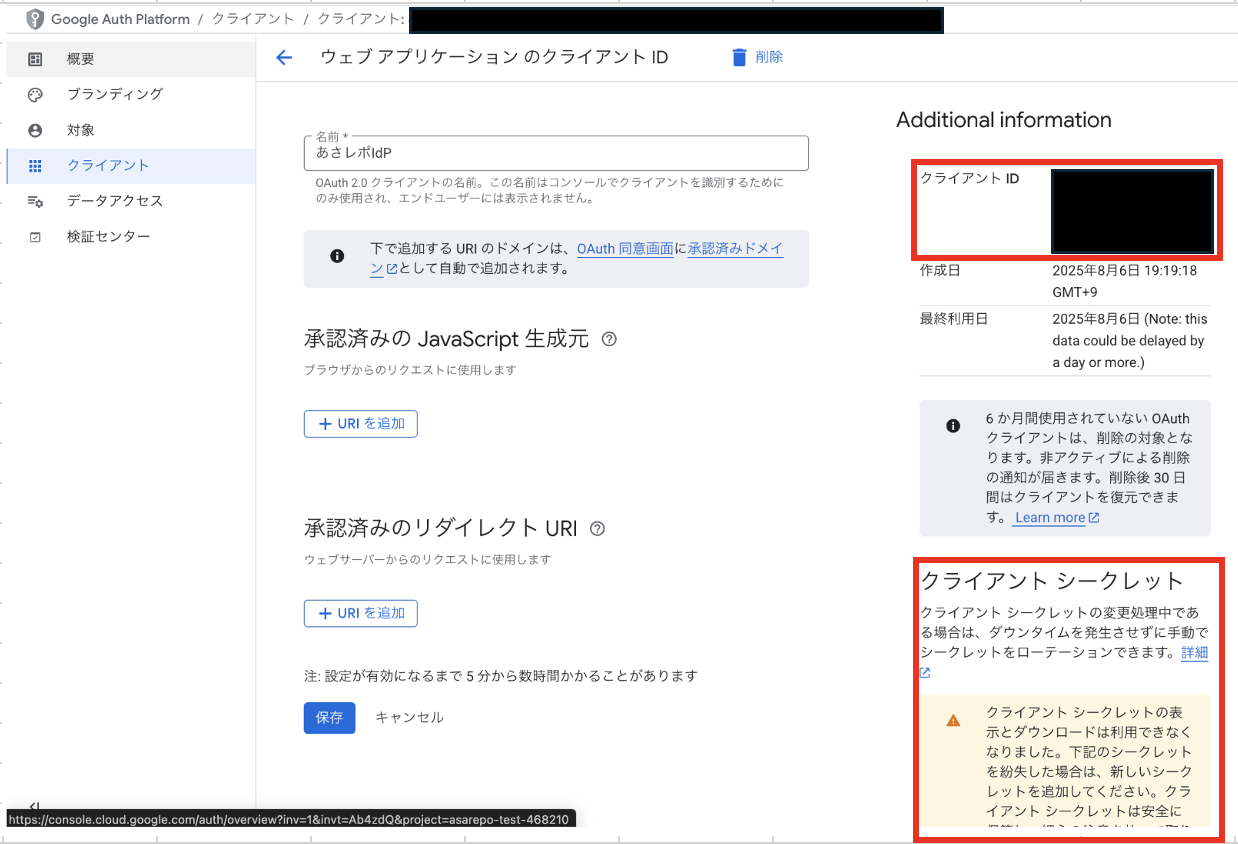Add URI under 承認済みのリダイレクト URI
1238x844 pixels.
coord(361,613)
